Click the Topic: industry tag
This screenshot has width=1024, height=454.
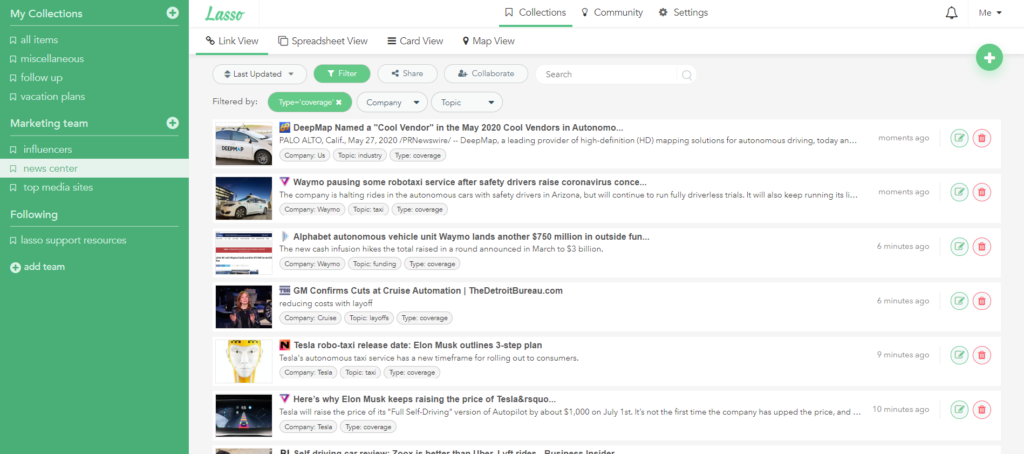[360, 155]
